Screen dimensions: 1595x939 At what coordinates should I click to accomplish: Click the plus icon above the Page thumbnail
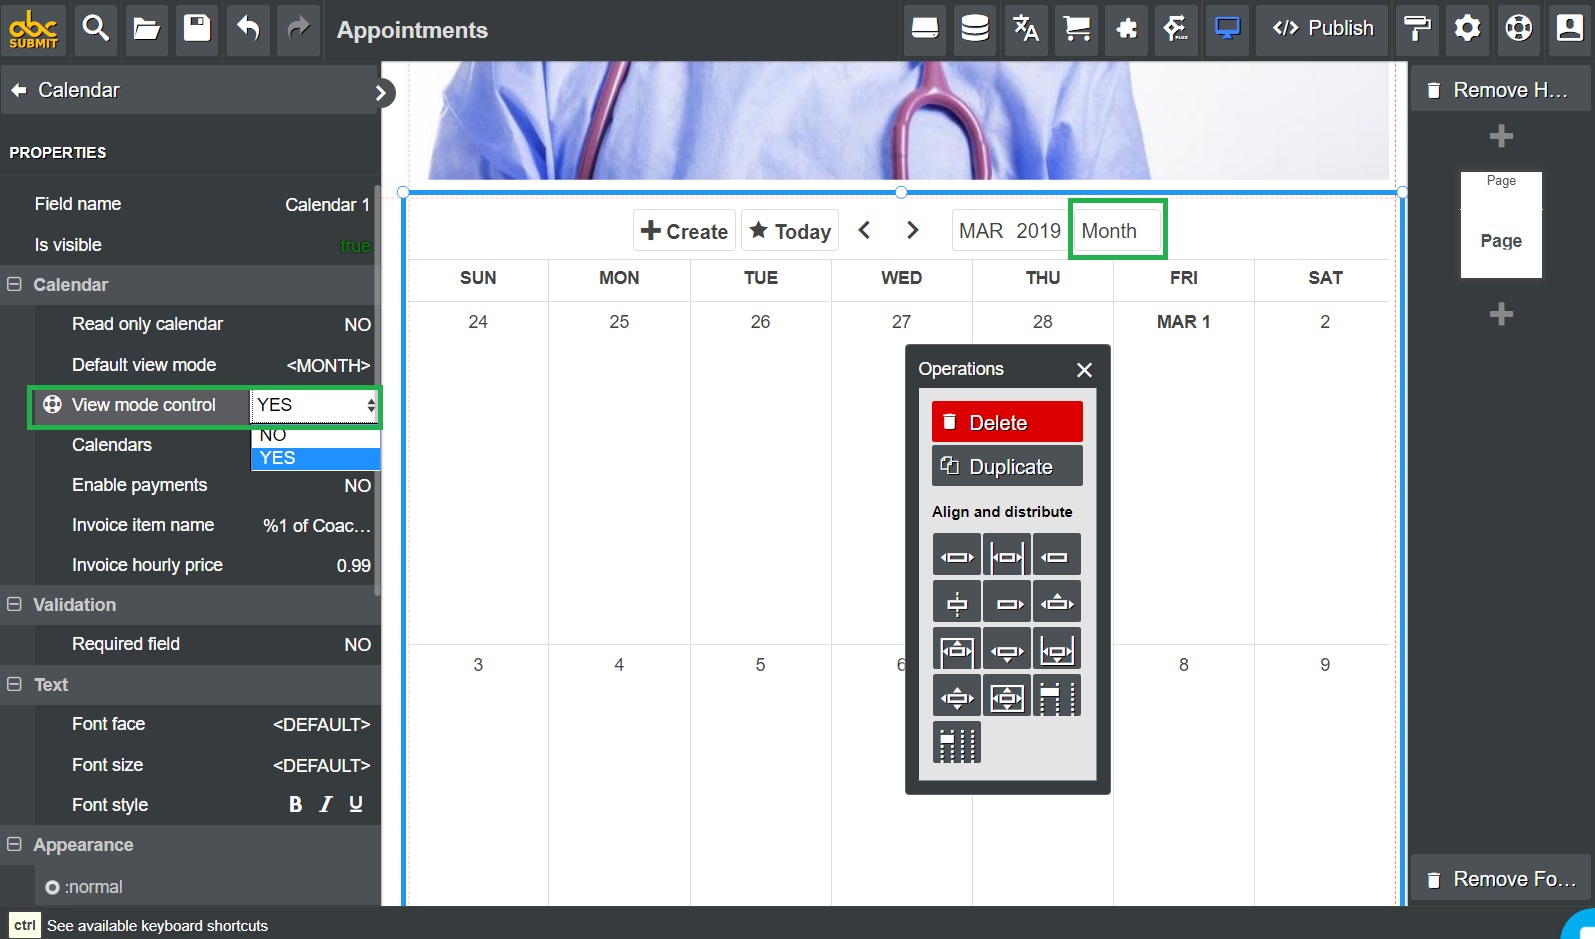[x=1501, y=136]
